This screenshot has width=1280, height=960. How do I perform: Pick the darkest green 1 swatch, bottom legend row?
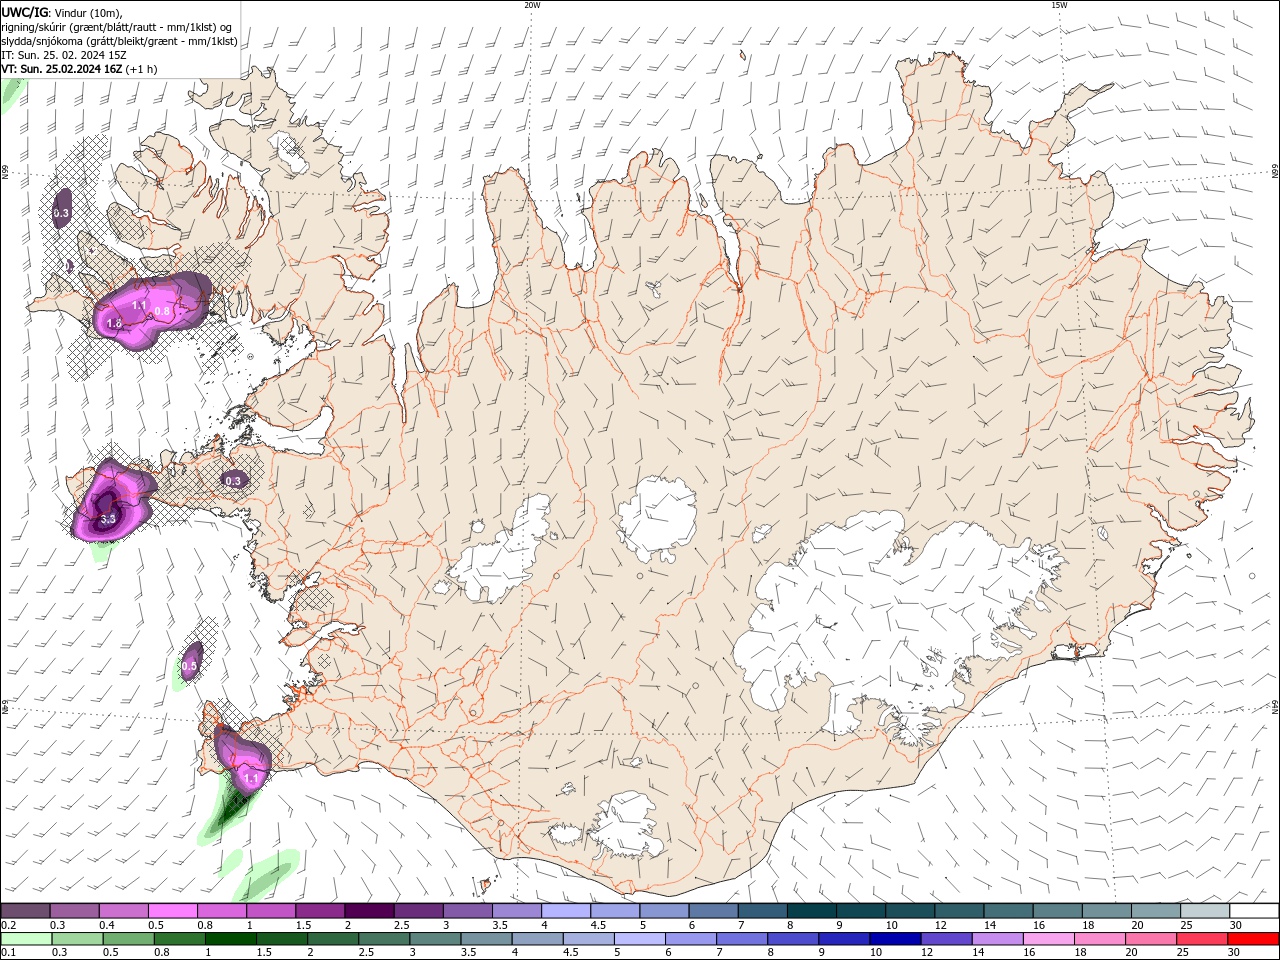tap(231, 939)
